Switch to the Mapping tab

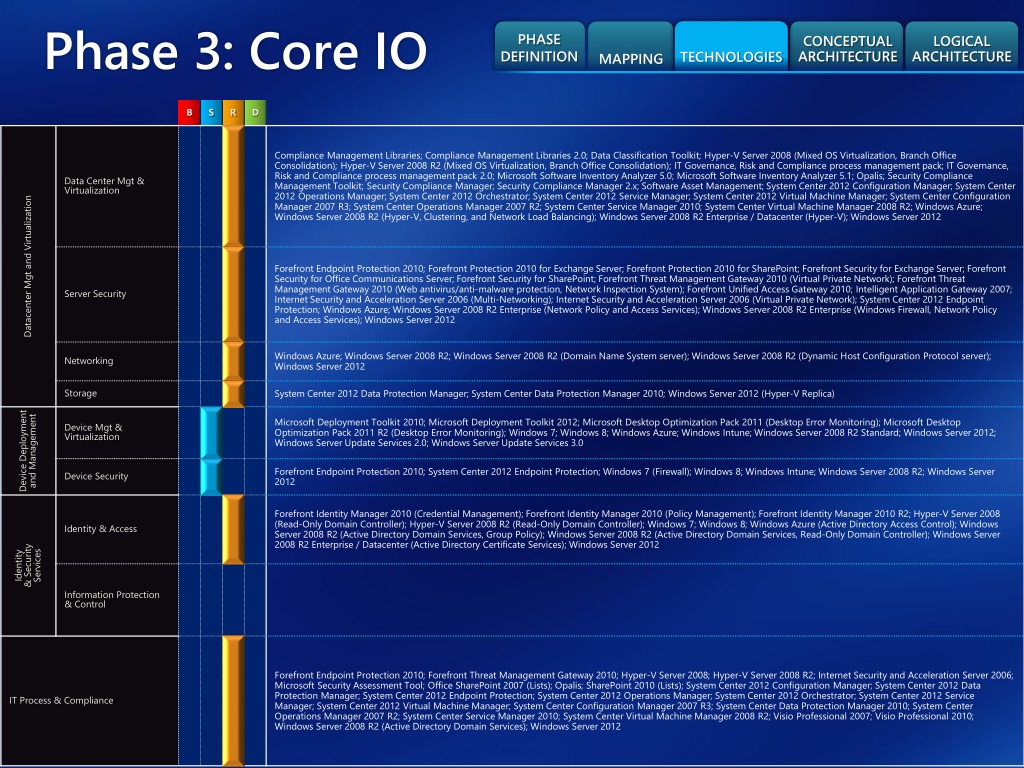pyautogui.click(x=630, y=47)
